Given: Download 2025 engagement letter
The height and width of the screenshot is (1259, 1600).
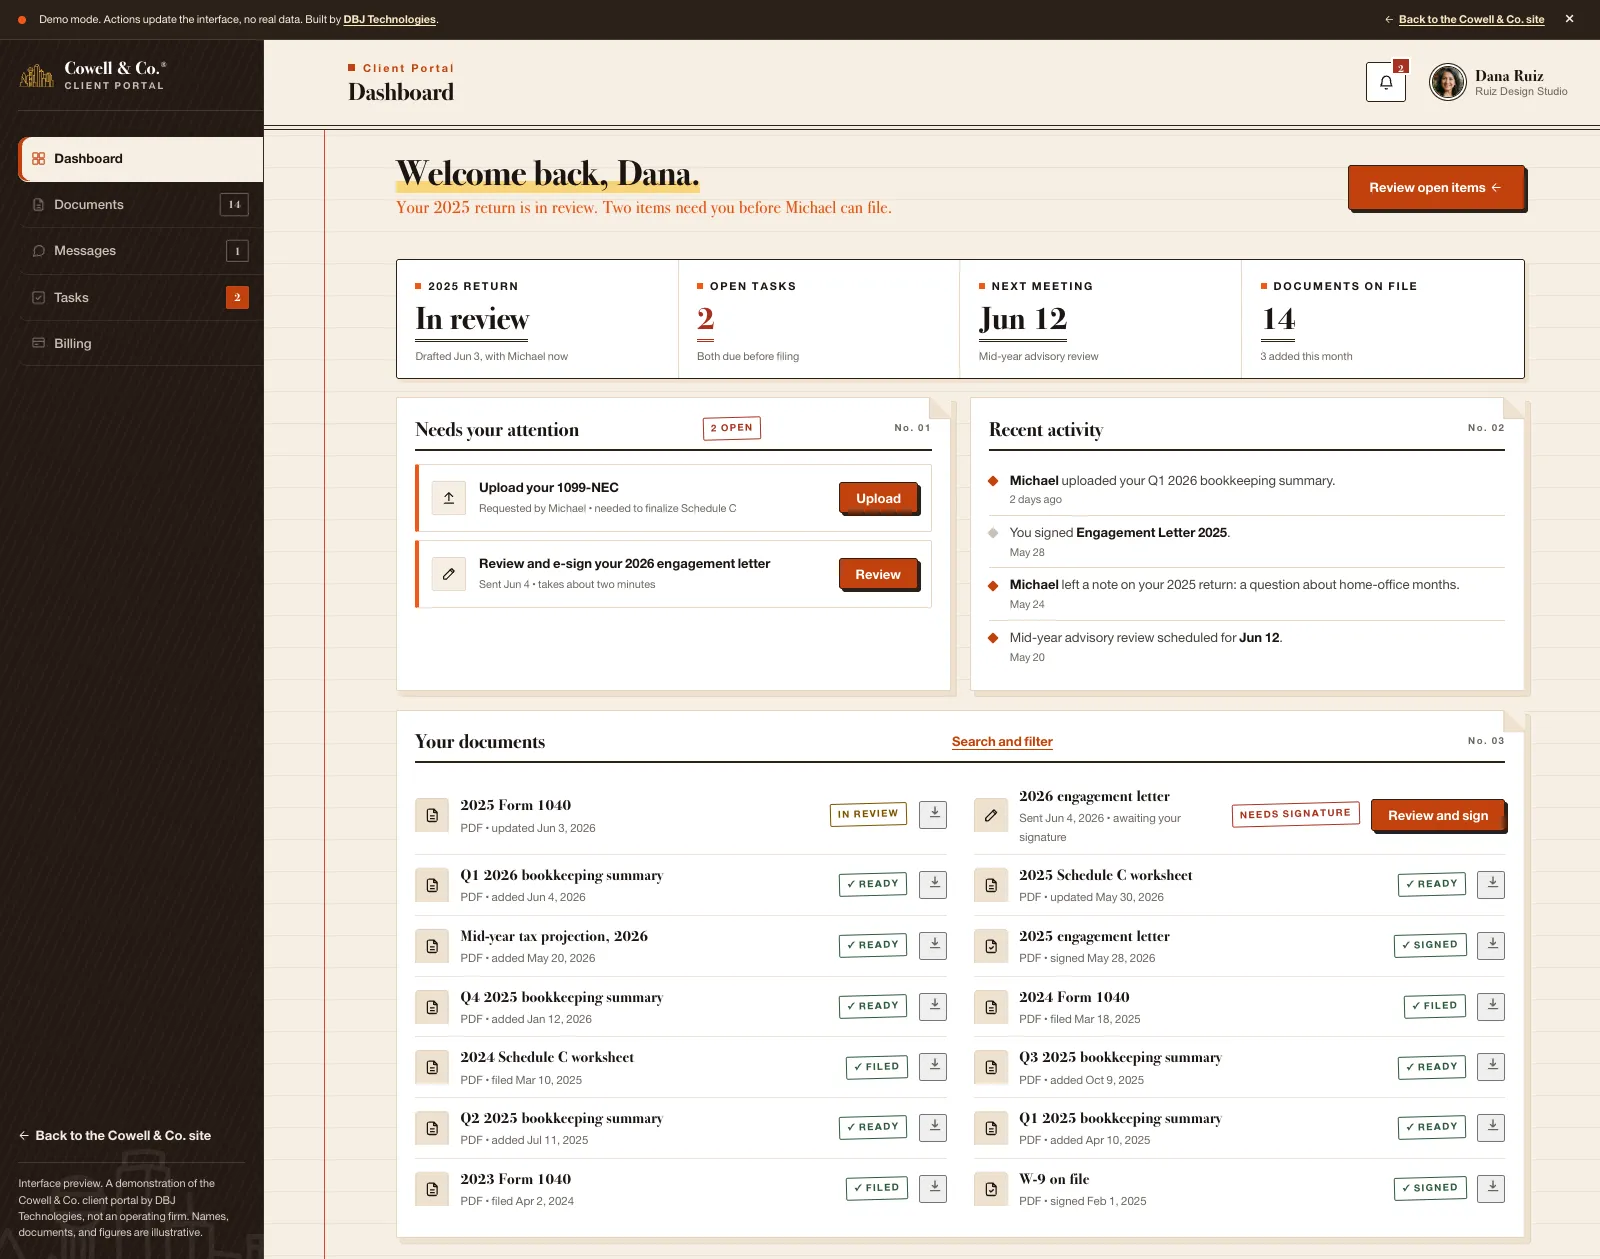Looking at the screenshot, I should [x=1491, y=945].
